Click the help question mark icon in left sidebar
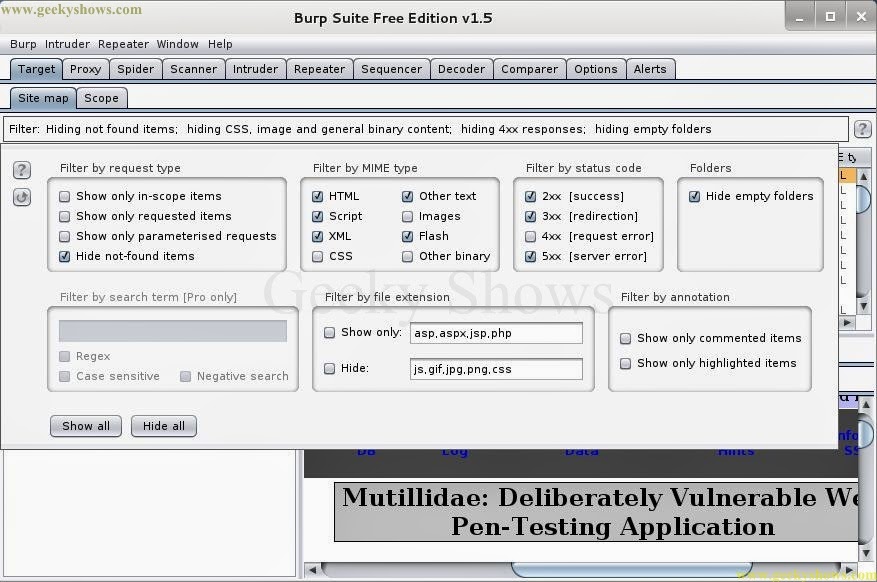The width and height of the screenshot is (877, 582). tap(22, 170)
